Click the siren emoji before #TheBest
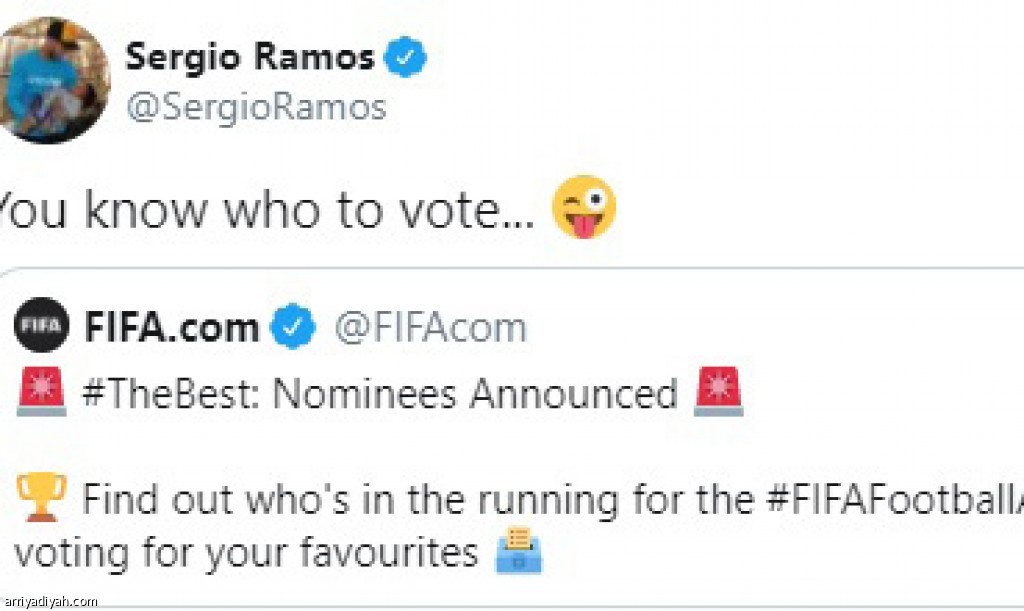This screenshot has height=611, width=1024. (x=41, y=394)
